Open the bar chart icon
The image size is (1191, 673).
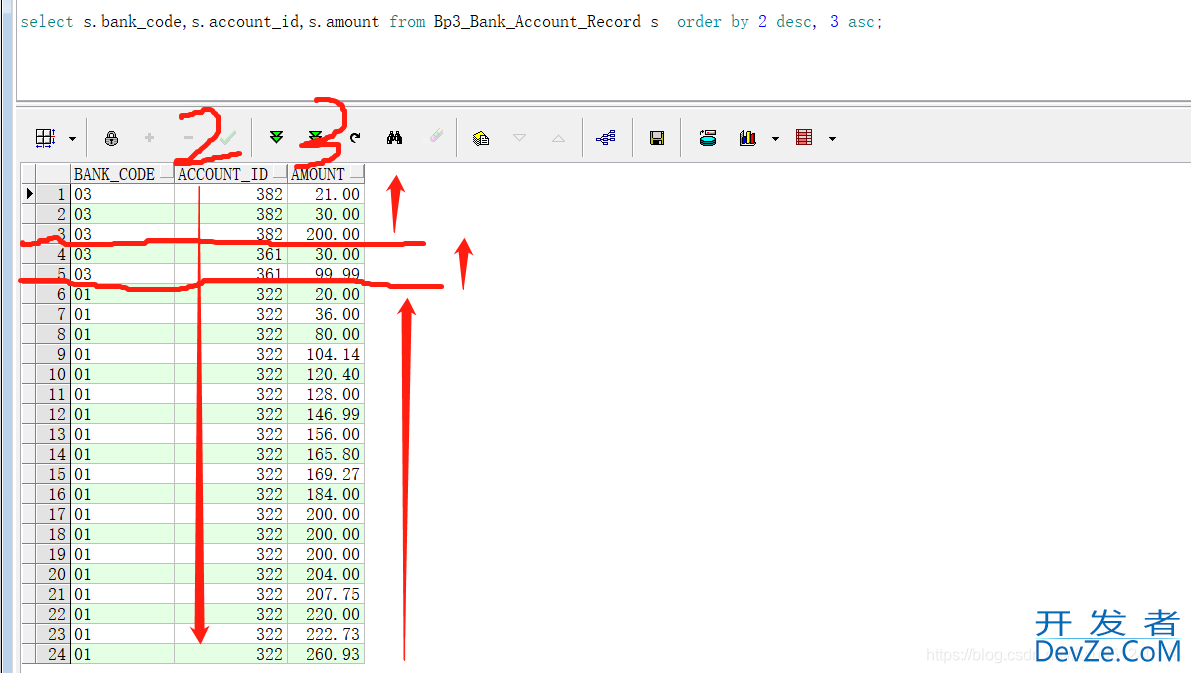point(747,137)
